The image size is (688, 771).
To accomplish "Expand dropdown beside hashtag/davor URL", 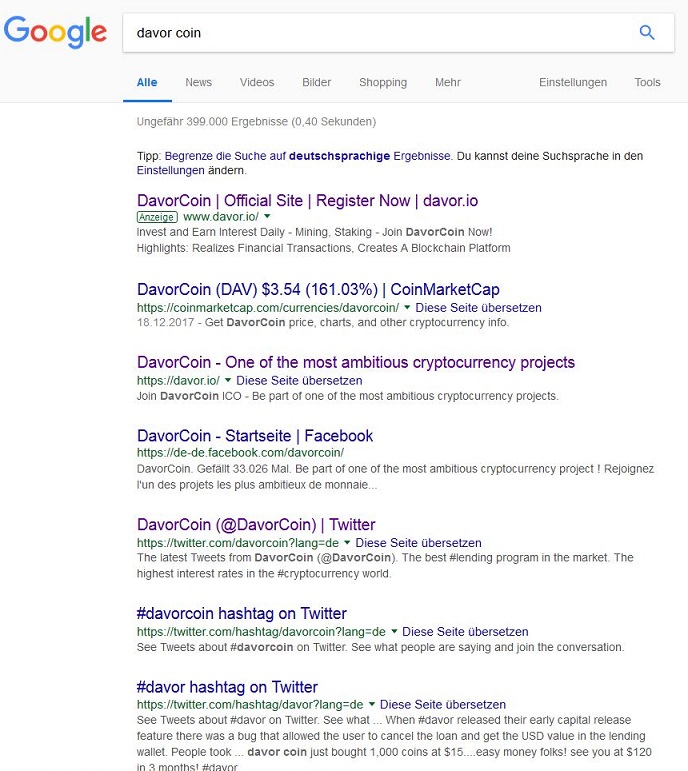I will [x=372, y=704].
